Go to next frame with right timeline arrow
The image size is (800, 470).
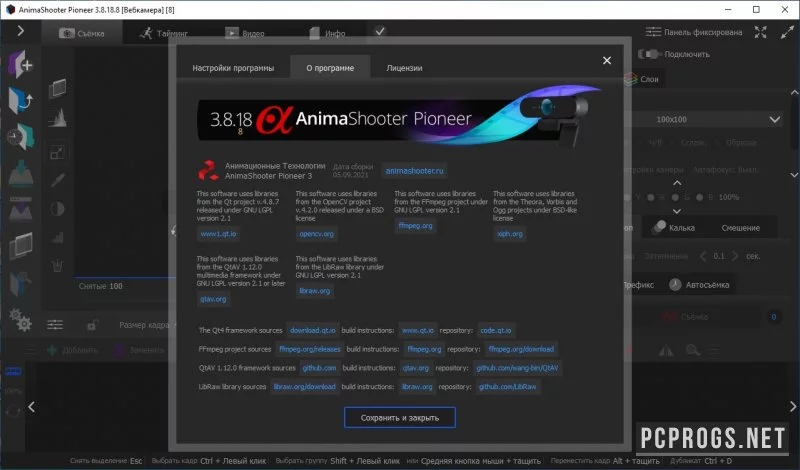tap(793, 407)
